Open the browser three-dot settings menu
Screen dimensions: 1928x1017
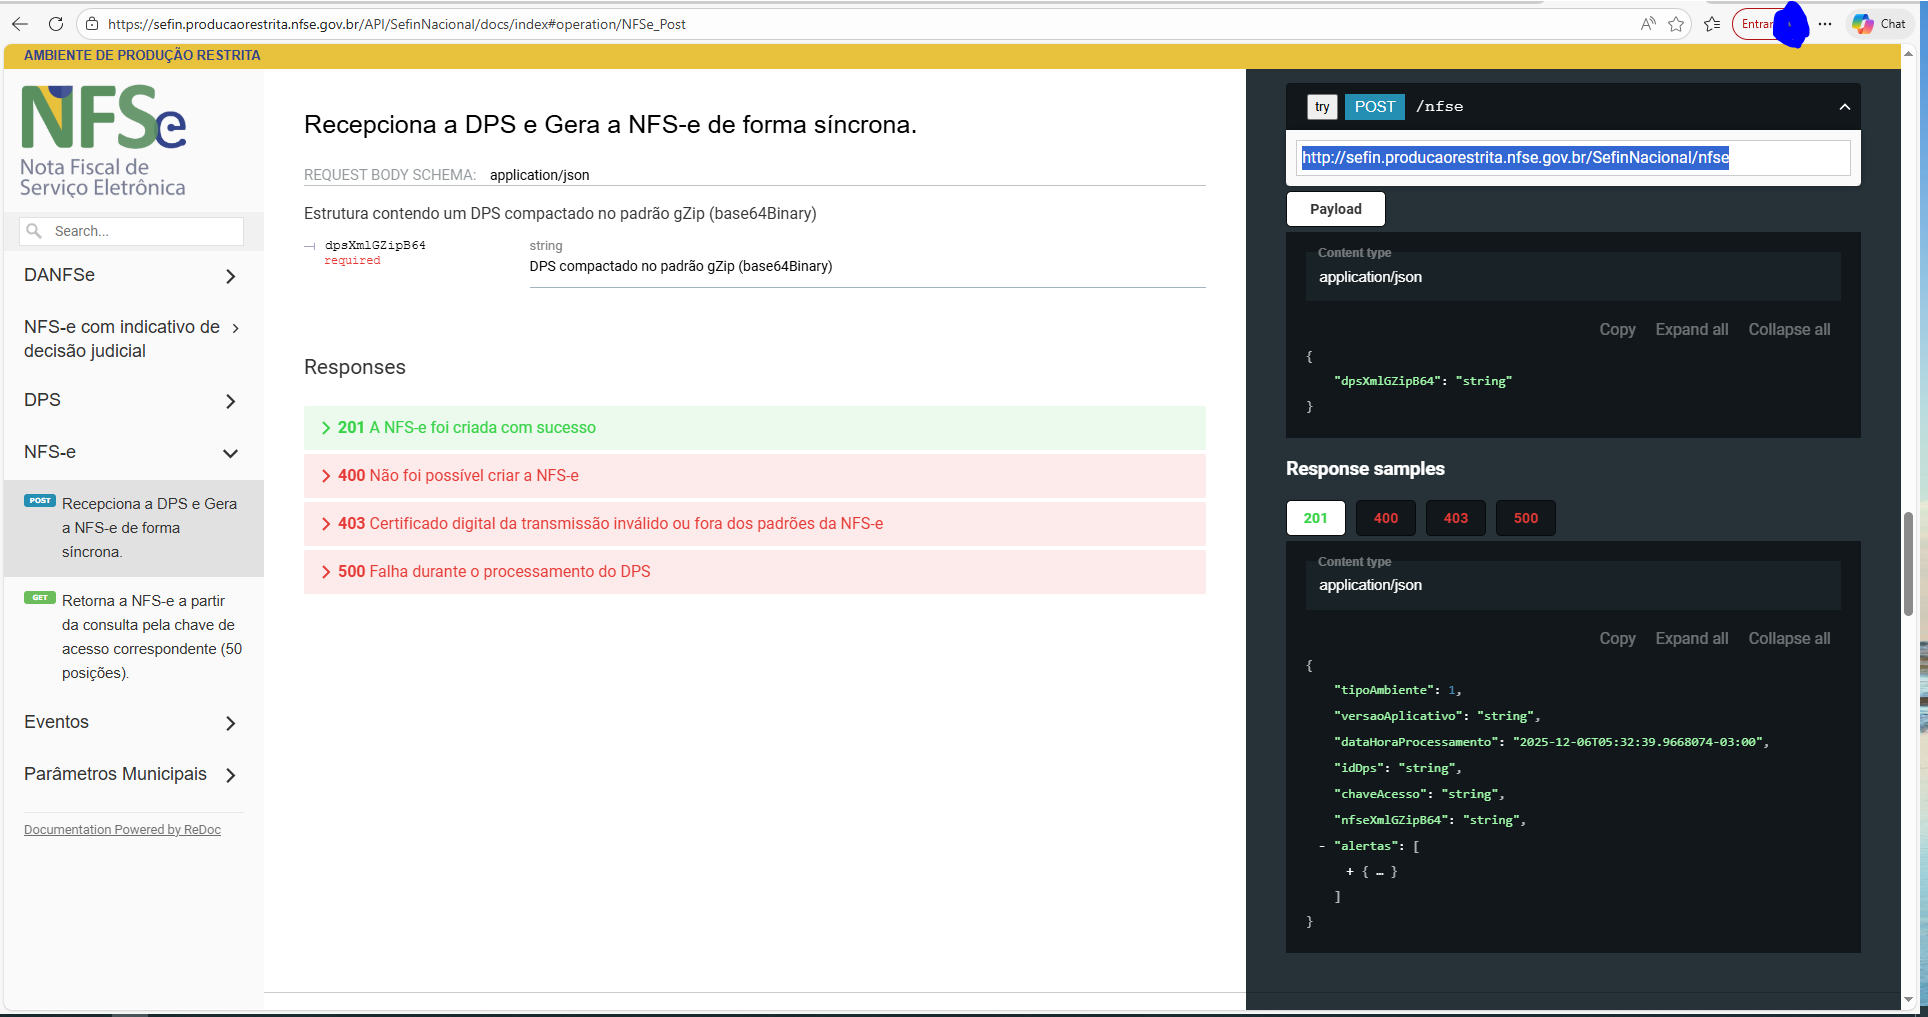click(1825, 24)
